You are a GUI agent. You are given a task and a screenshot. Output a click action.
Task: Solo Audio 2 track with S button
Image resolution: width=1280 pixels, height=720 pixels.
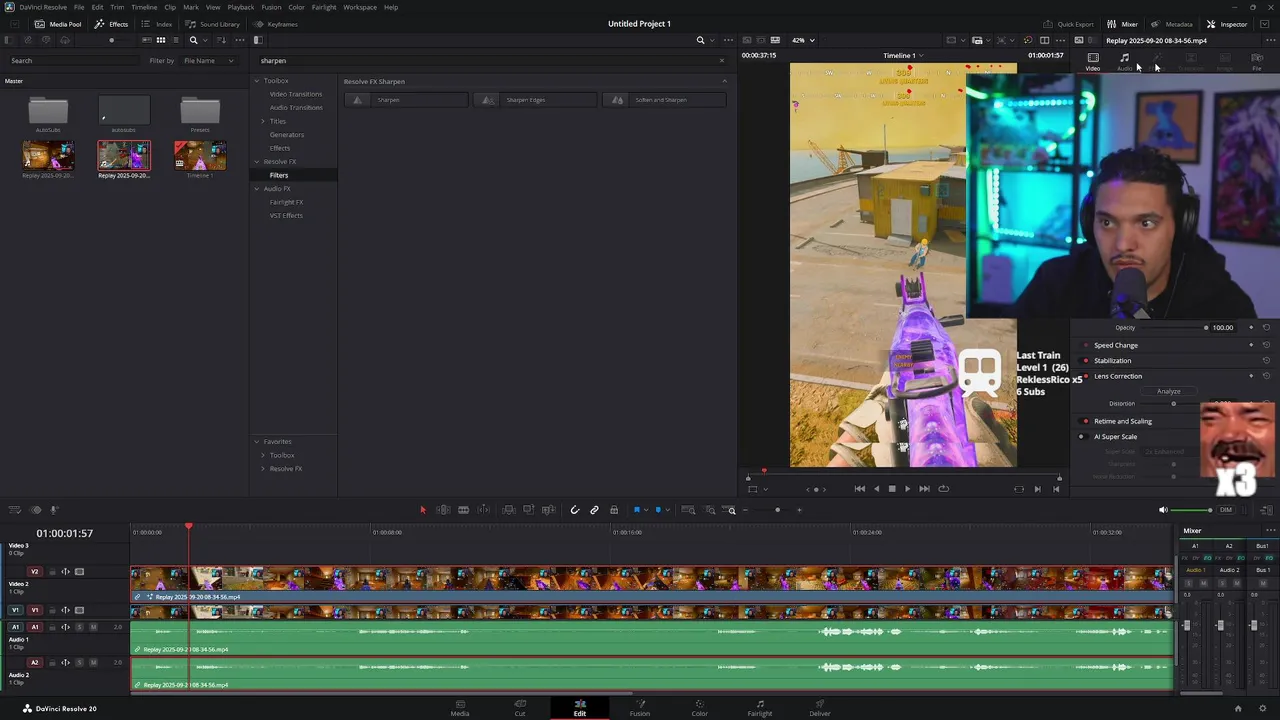[80, 662]
